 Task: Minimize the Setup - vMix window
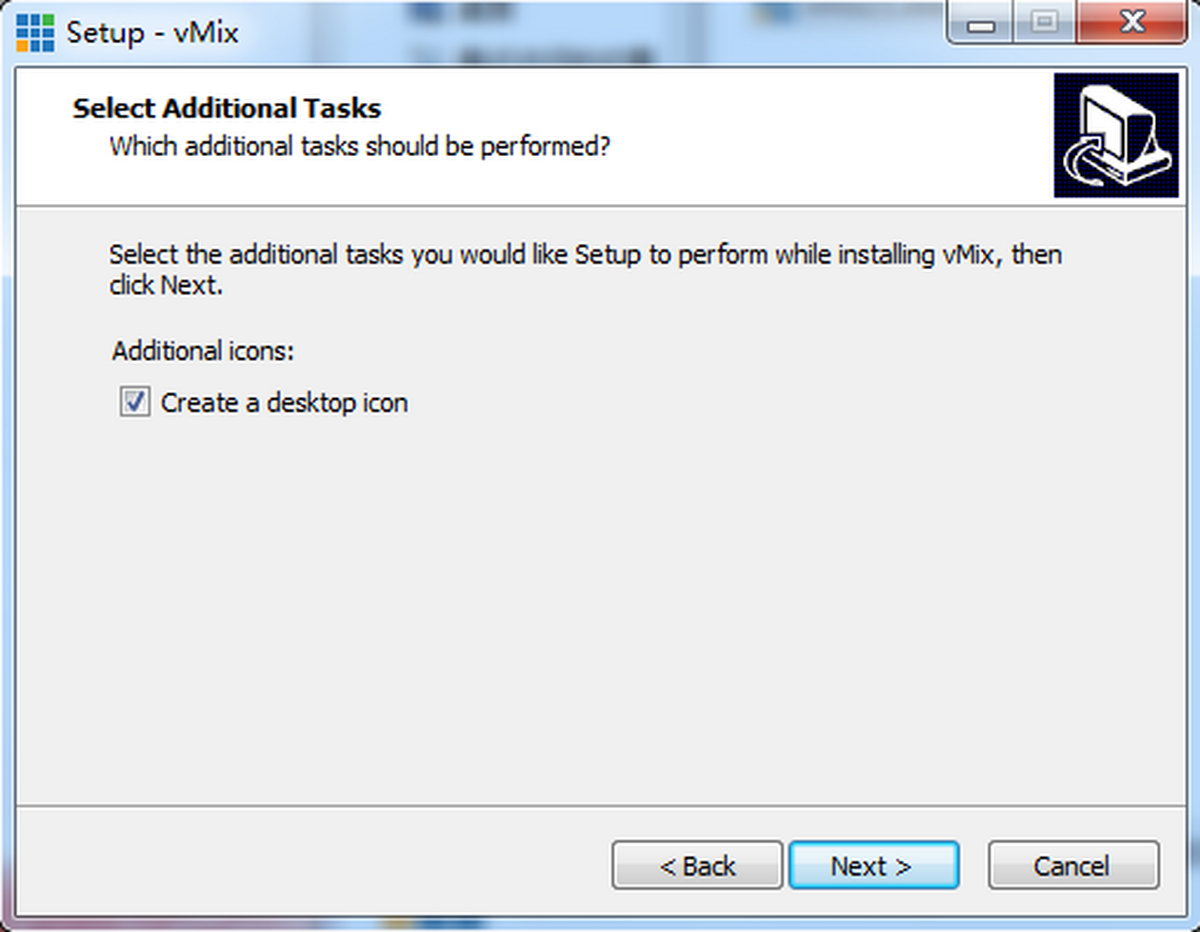(980, 23)
